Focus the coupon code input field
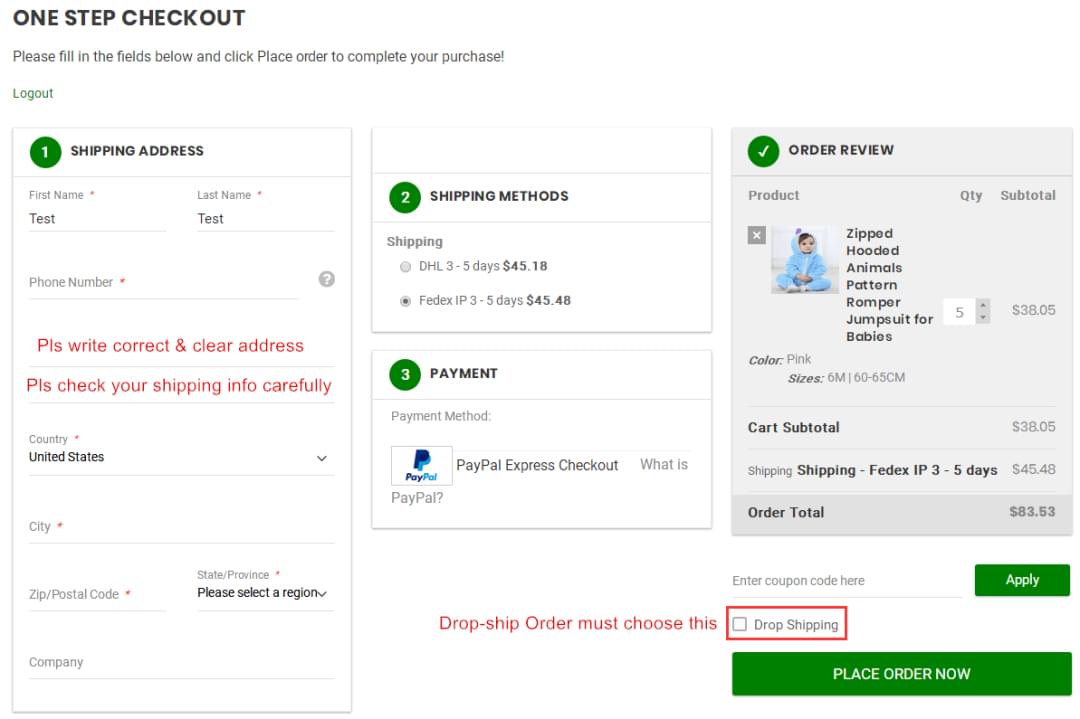 (x=846, y=581)
